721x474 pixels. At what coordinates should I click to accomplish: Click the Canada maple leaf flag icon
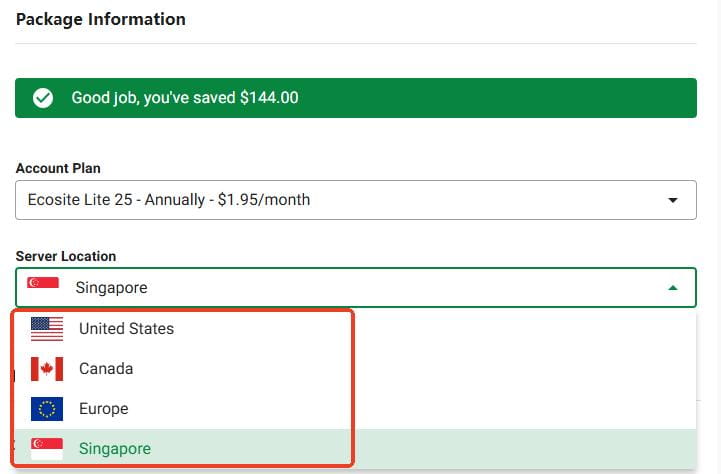coord(47,369)
